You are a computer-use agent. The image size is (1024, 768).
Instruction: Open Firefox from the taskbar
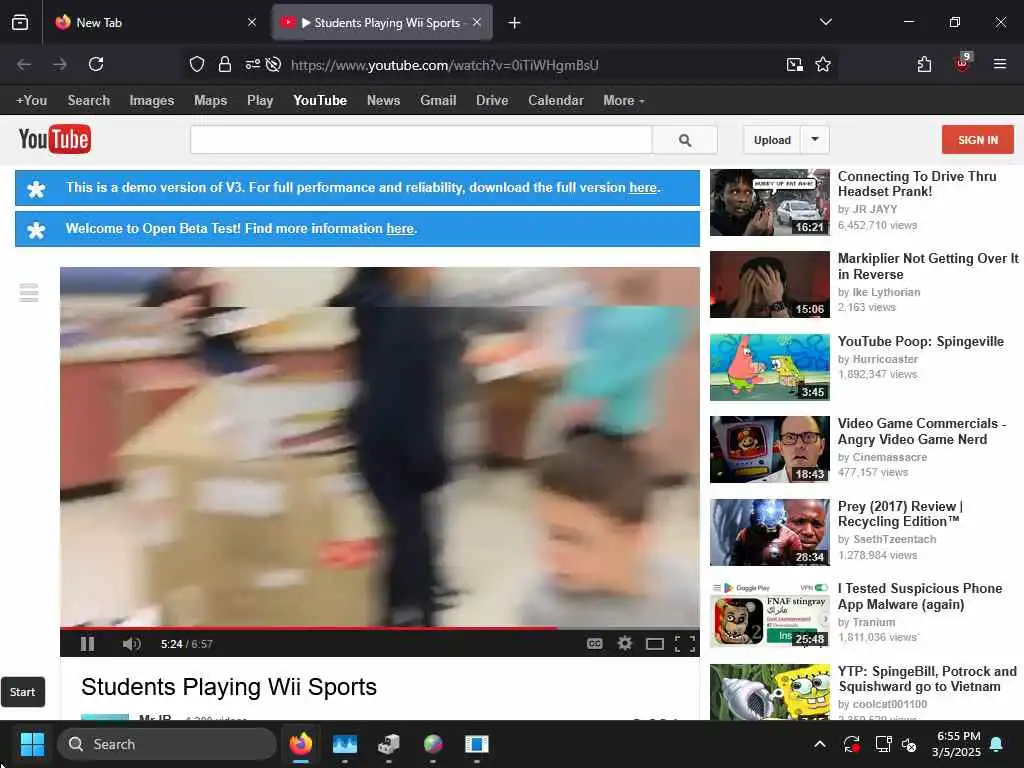(301, 744)
